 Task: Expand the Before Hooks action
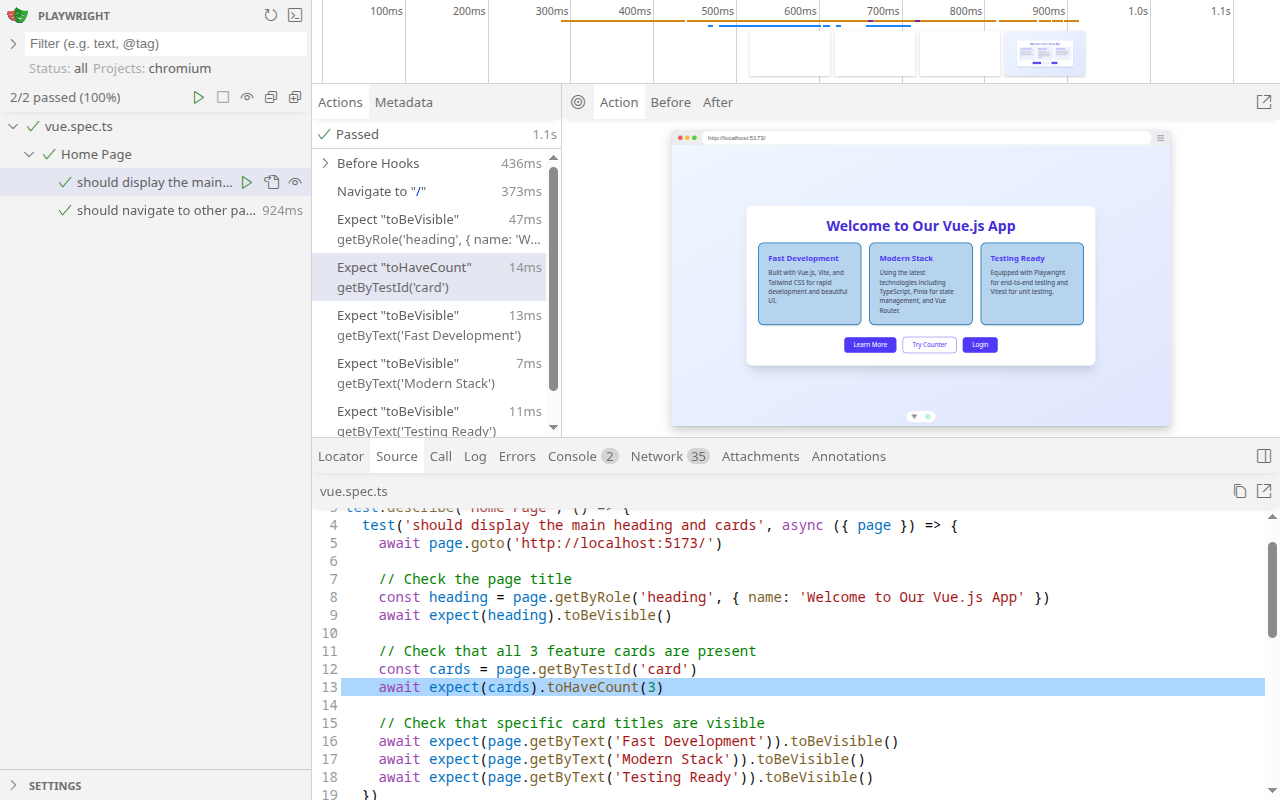point(325,163)
